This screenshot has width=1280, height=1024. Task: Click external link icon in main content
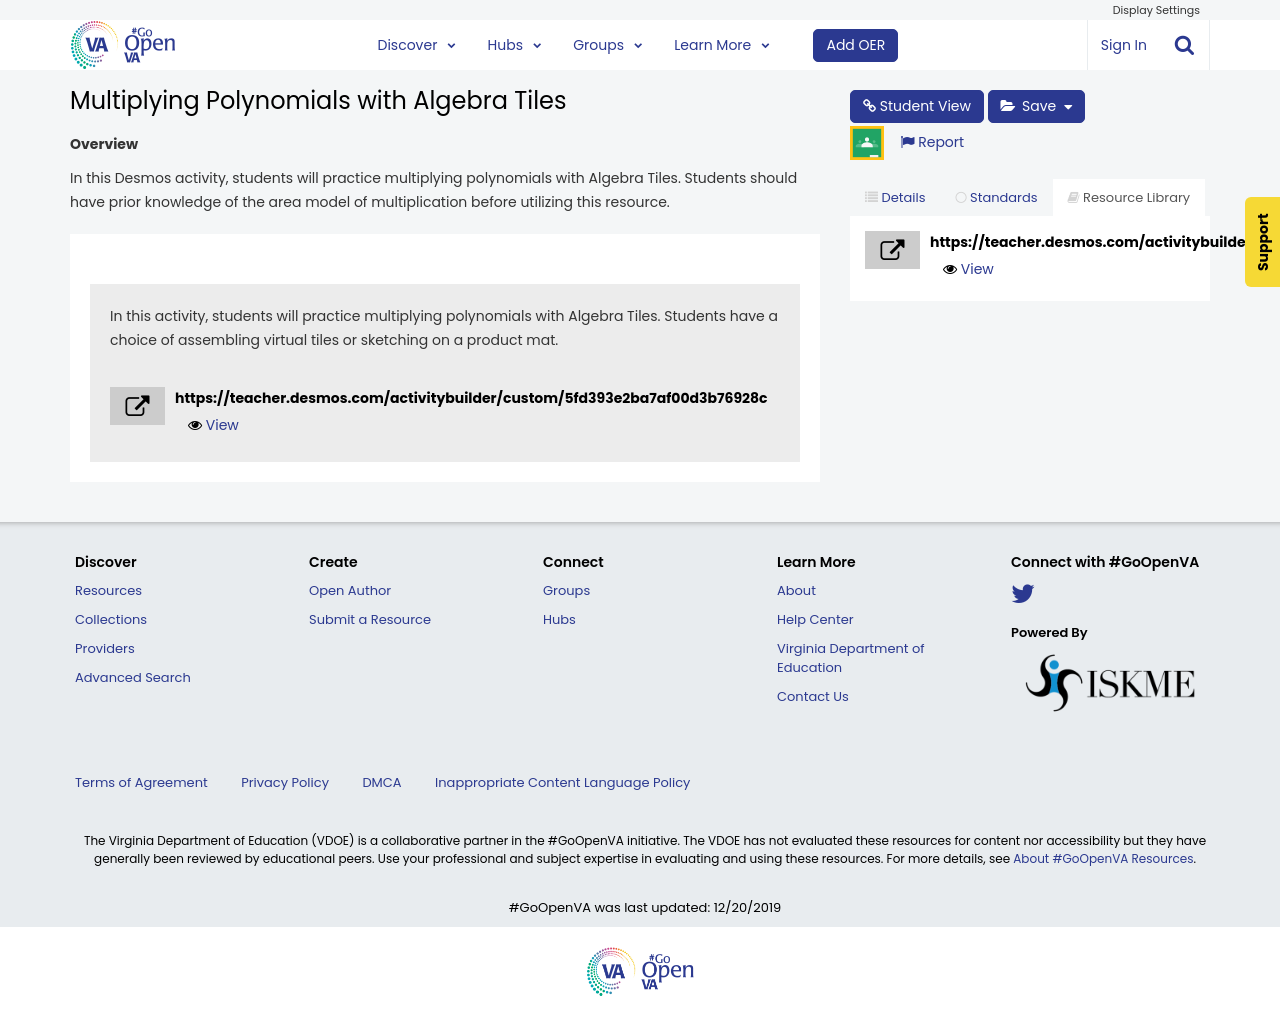(137, 406)
